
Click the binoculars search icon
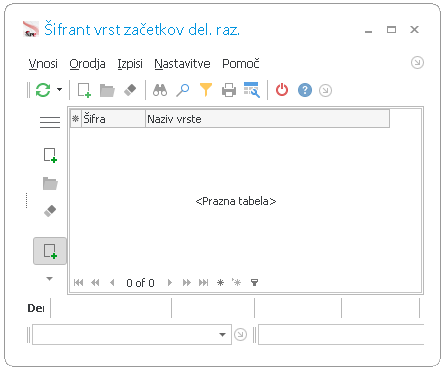160,90
